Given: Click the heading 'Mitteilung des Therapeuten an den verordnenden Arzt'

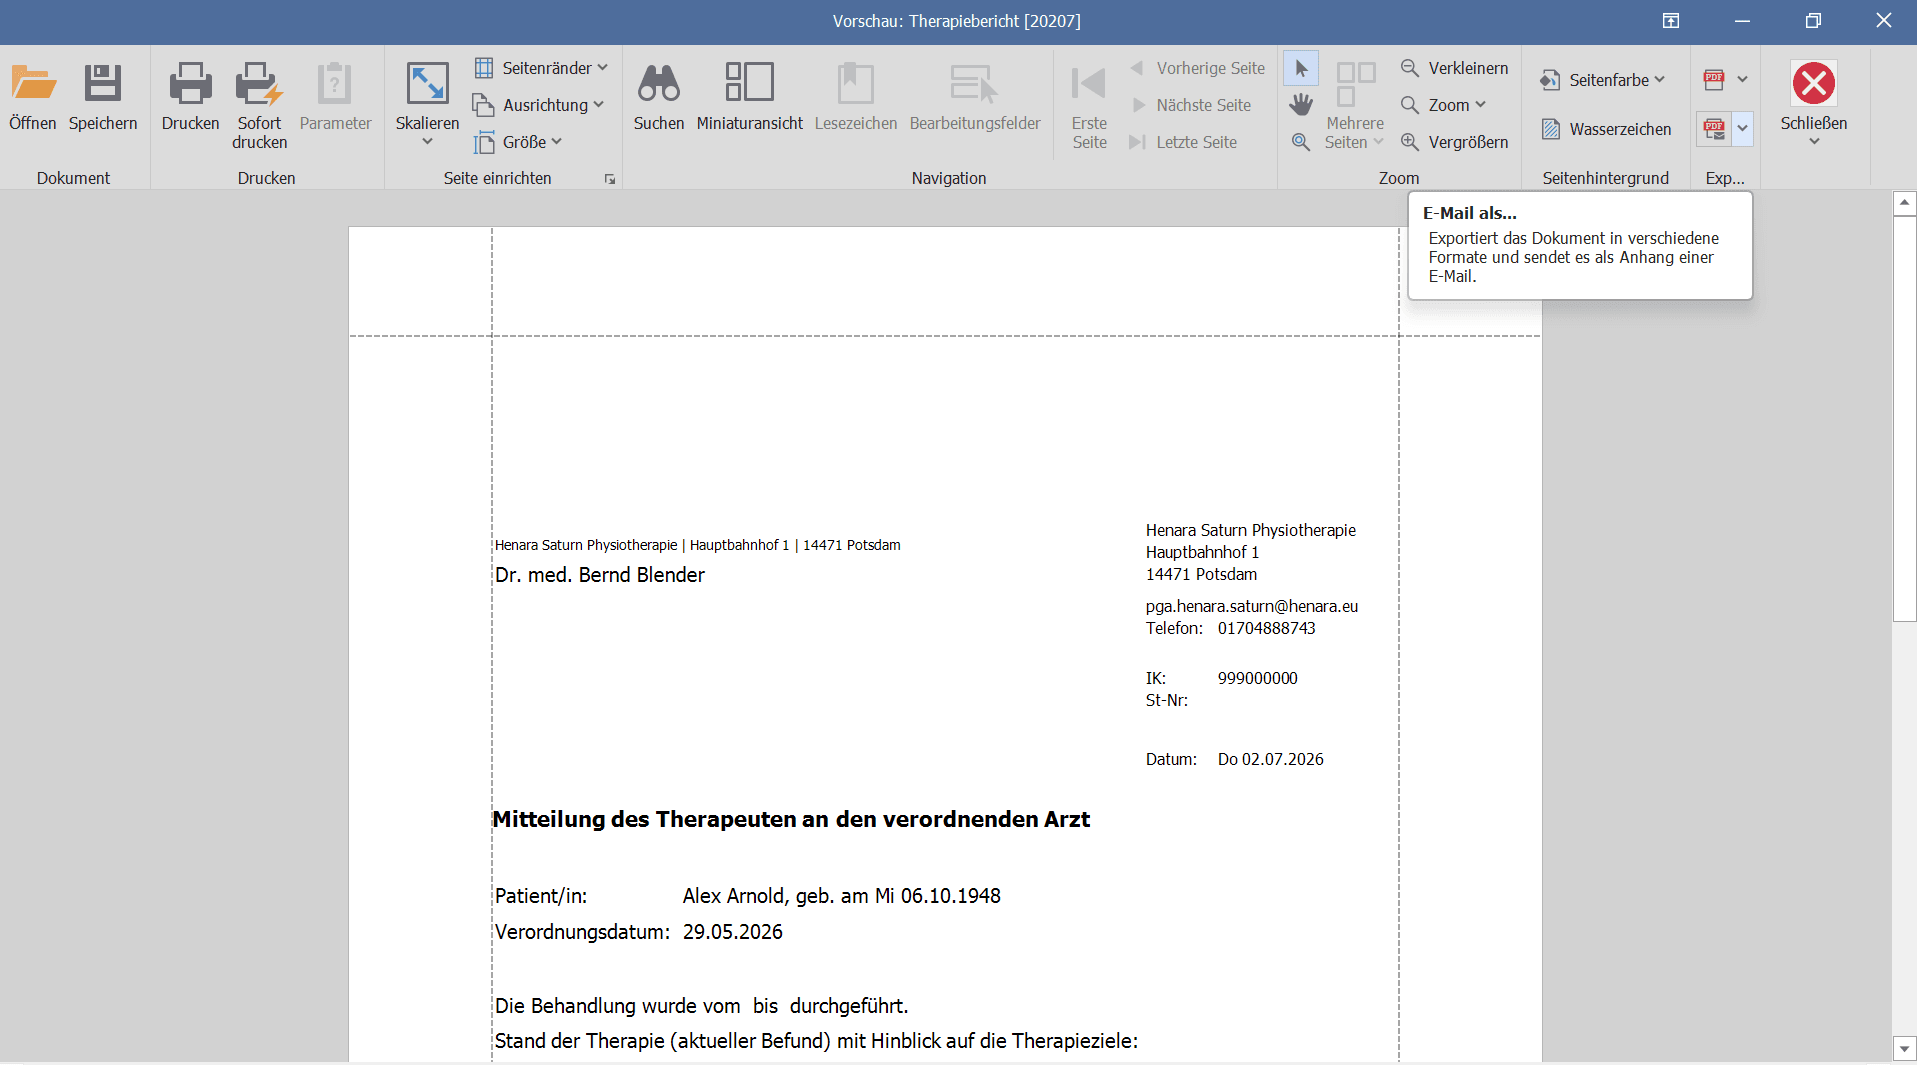Looking at the screenshot, I should click(x=791, y=819).
